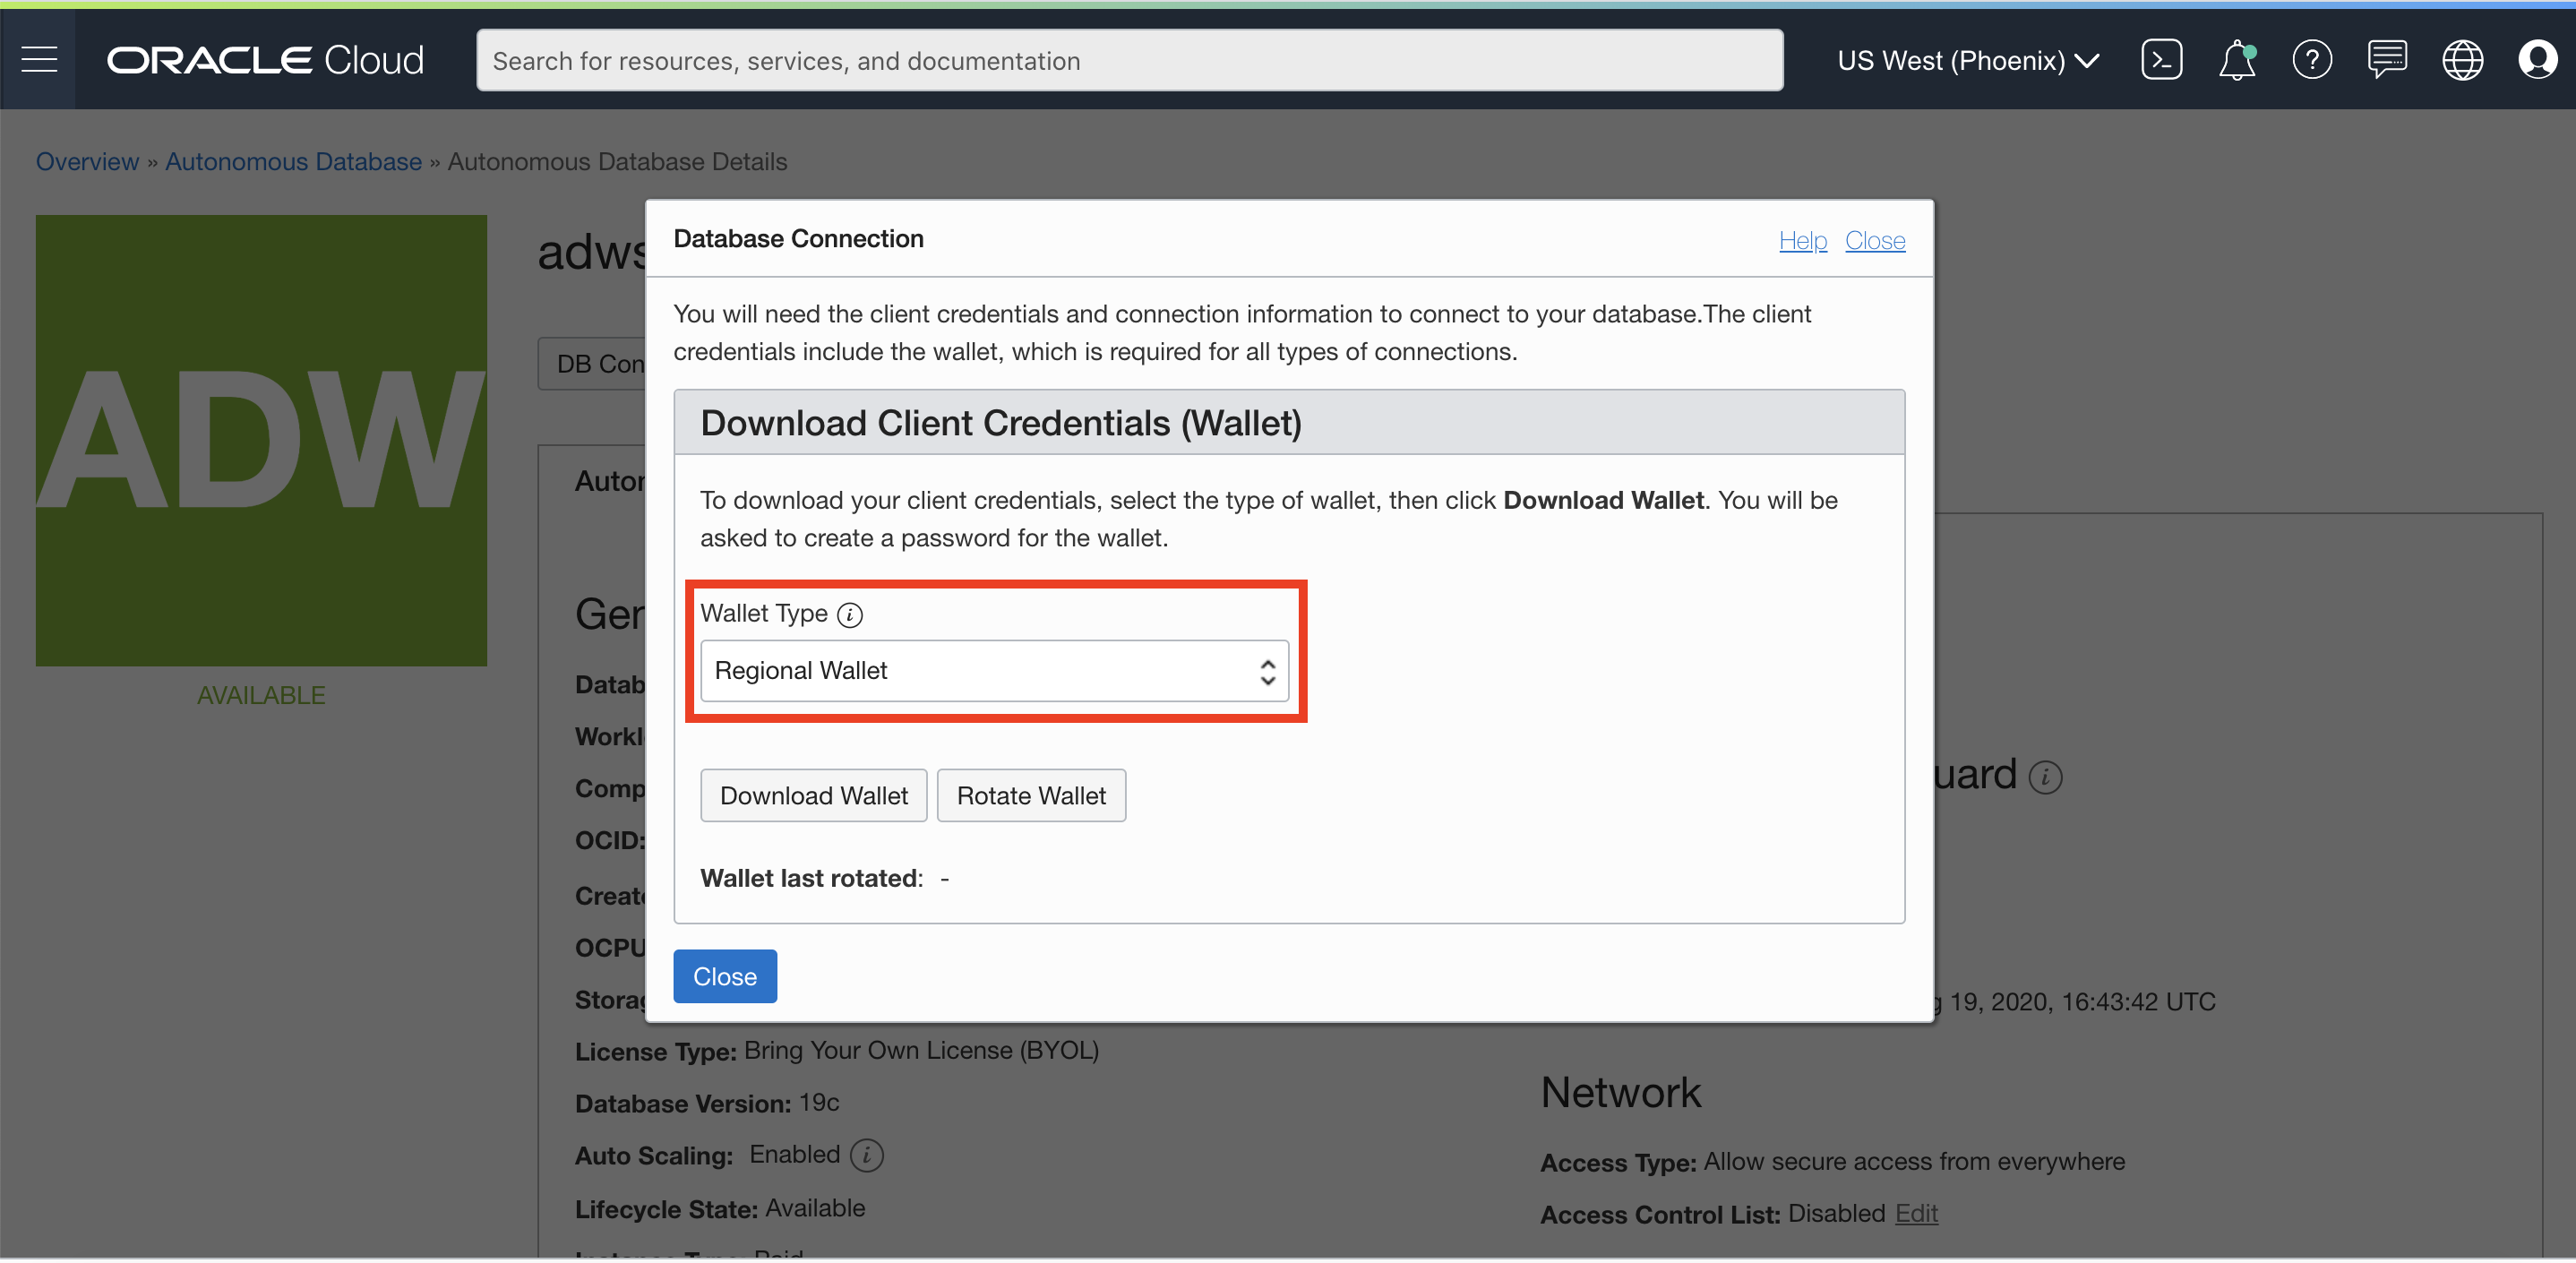Open the hamburger navigation menu
The height and width of the screenshot is (1263, 2576).
click(x=39, y=60)
